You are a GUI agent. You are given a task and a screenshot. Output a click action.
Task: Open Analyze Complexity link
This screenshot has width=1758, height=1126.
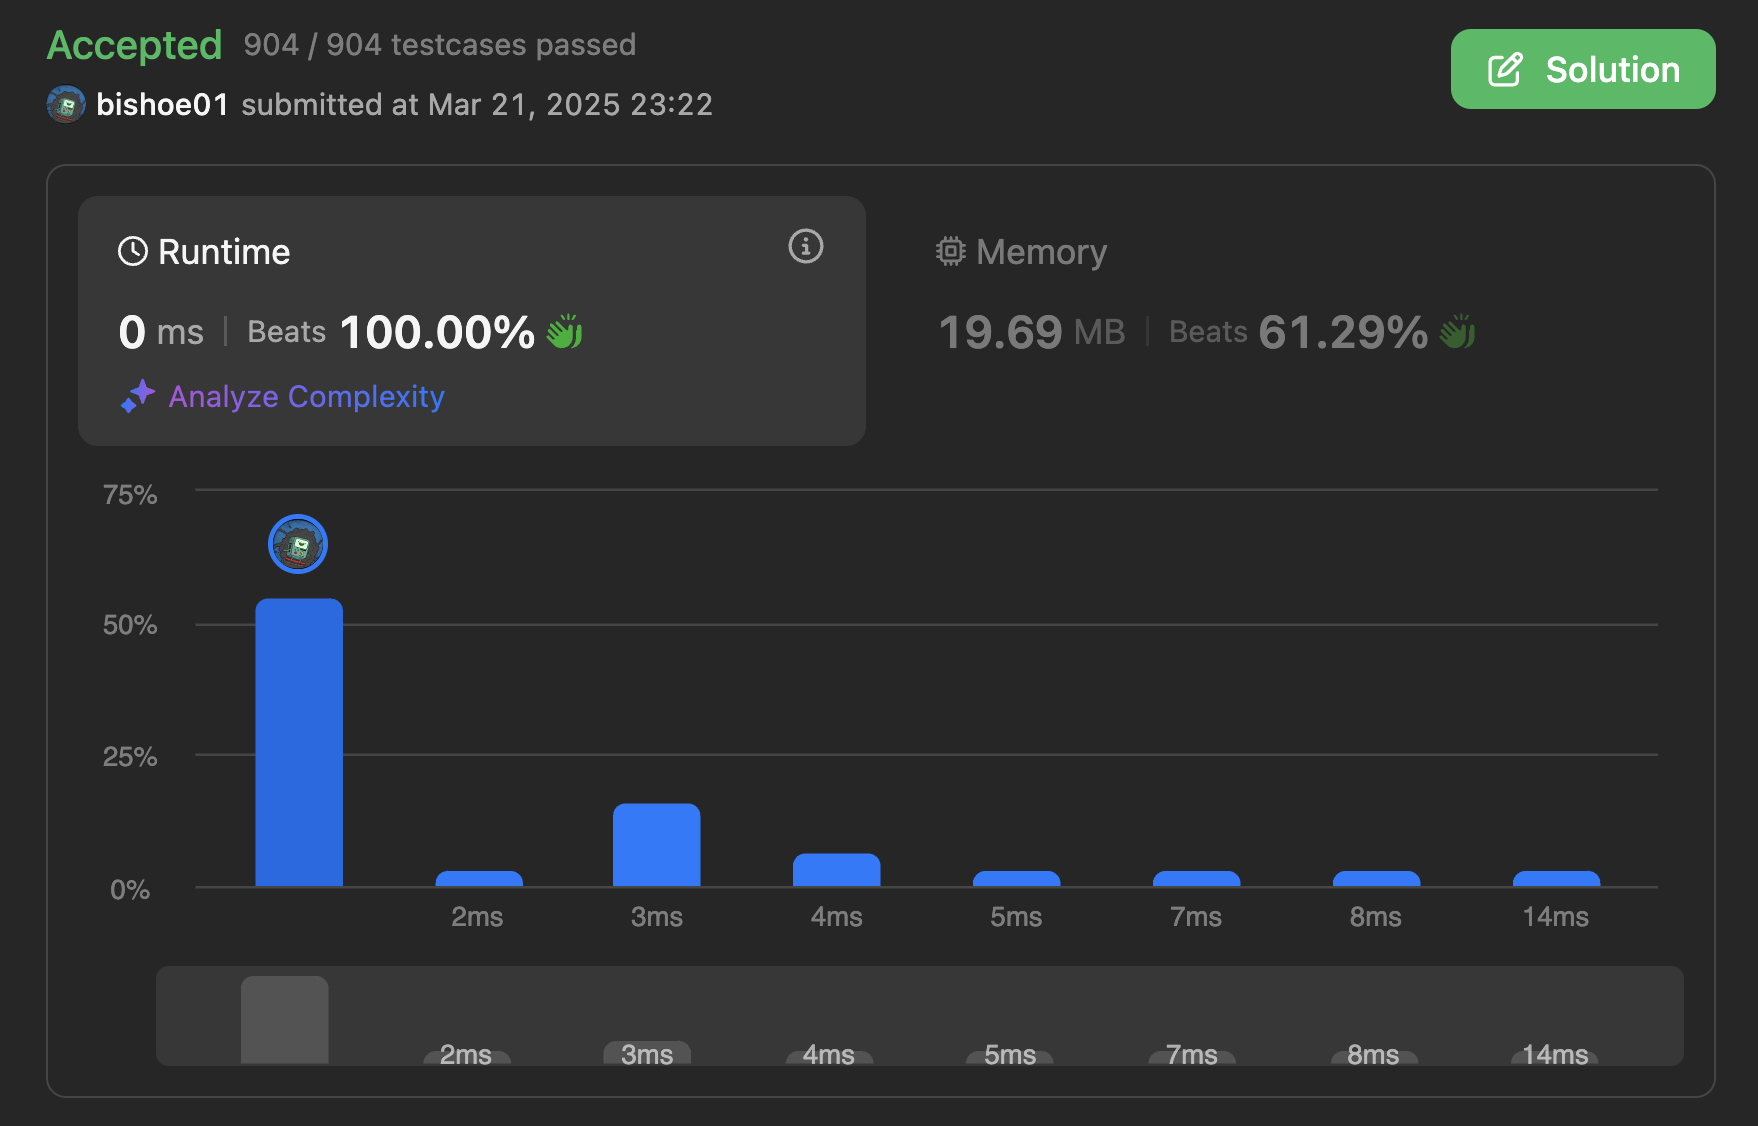[x=306, y=397]
